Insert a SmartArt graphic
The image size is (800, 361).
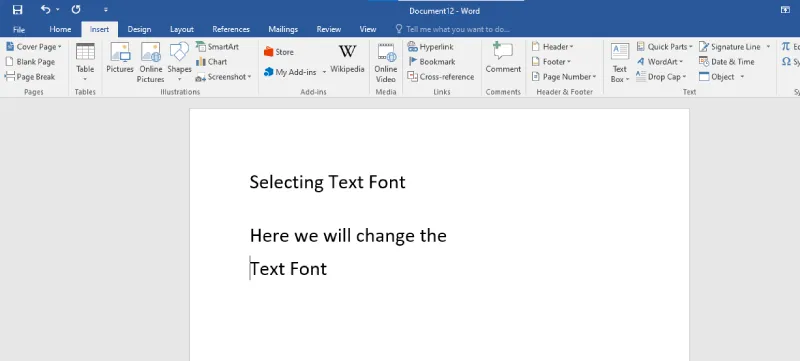pos(217,46)
